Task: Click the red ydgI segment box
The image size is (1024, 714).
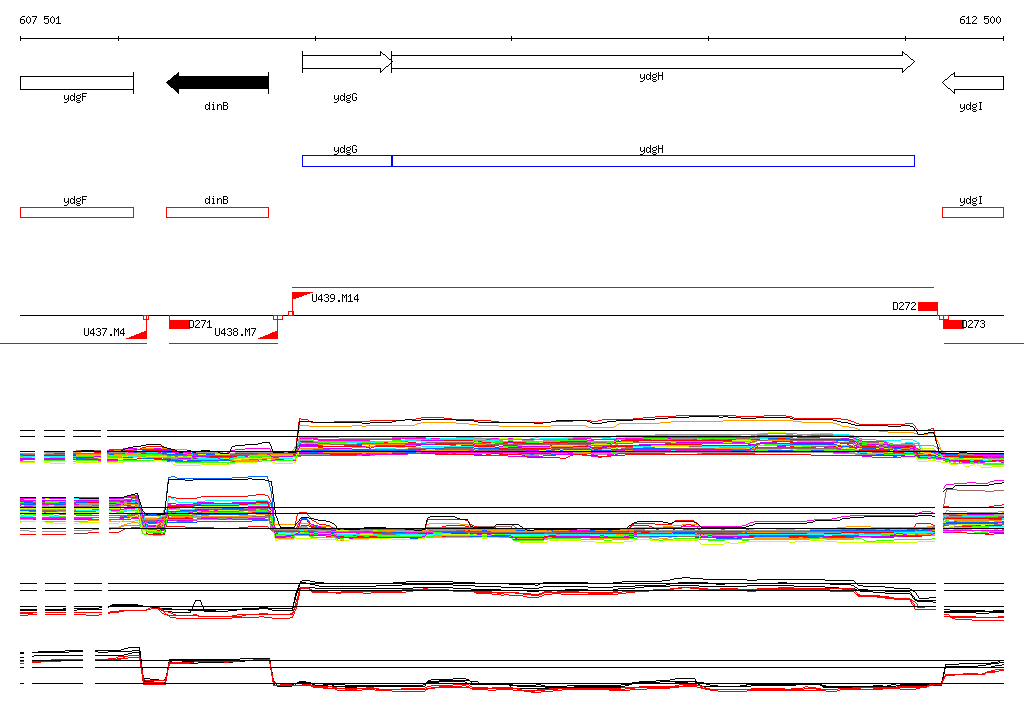Action: [x=973, y=212]
